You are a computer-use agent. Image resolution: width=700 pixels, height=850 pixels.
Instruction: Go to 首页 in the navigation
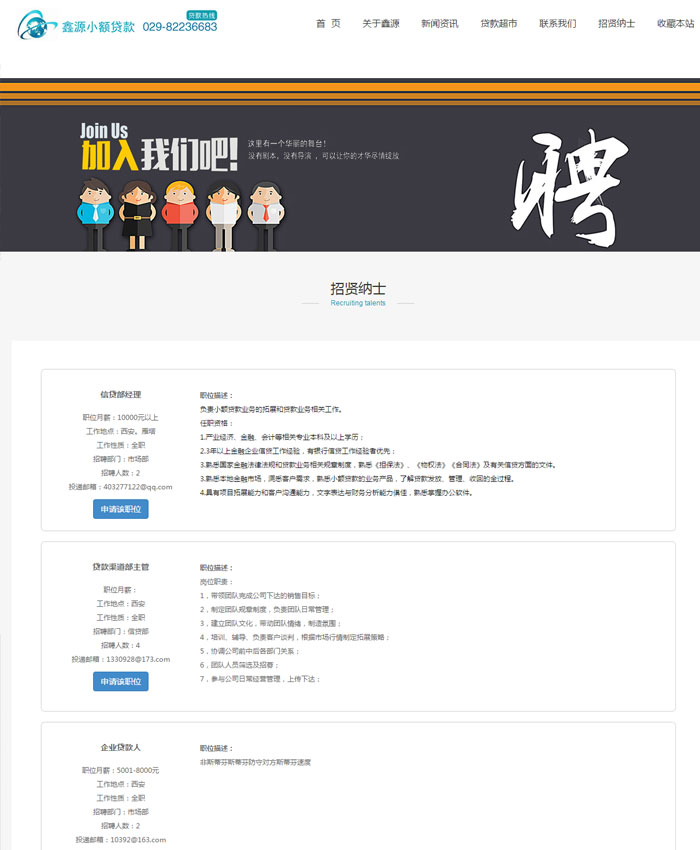tap(328, 23)
